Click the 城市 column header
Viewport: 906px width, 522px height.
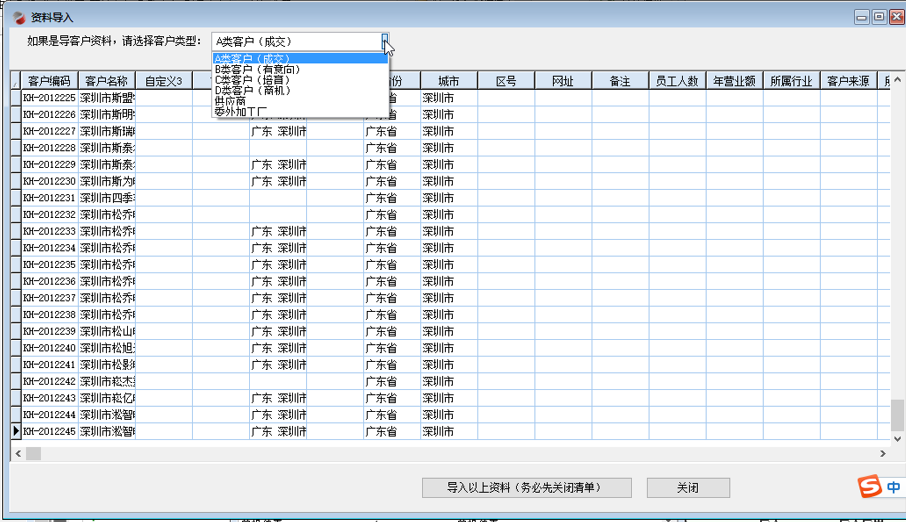449,81
